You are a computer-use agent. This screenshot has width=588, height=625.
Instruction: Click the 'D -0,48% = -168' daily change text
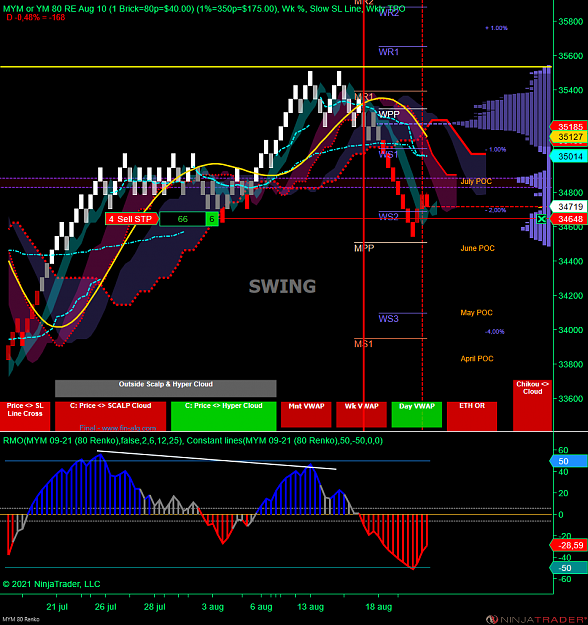(x=36, y=18)
